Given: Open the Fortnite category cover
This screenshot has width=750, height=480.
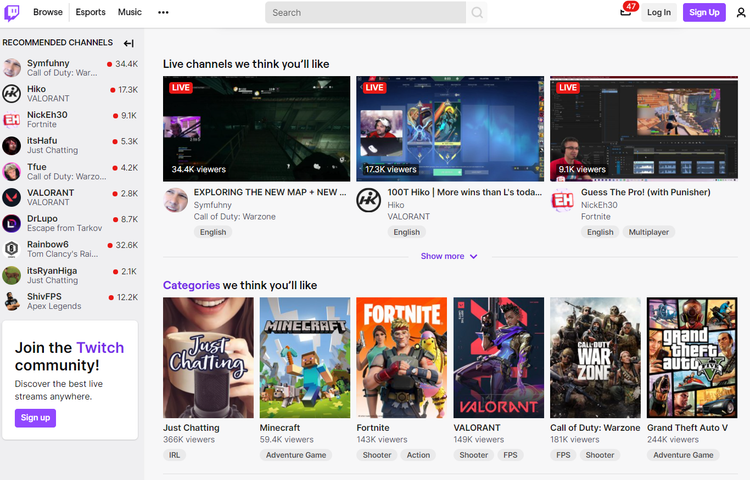Looking at the screenshot, I should (402, 358).
